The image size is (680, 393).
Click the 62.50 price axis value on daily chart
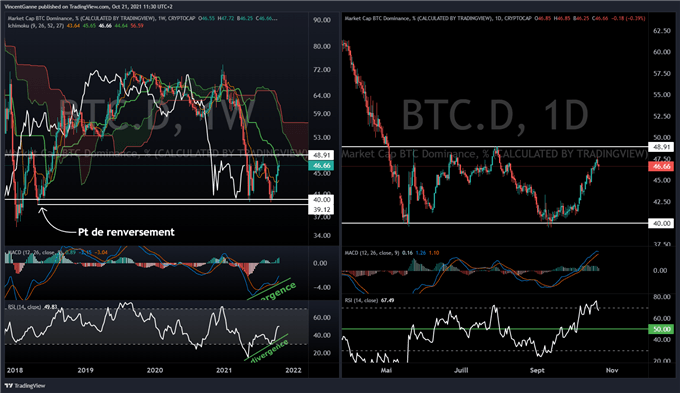point(662,31)
